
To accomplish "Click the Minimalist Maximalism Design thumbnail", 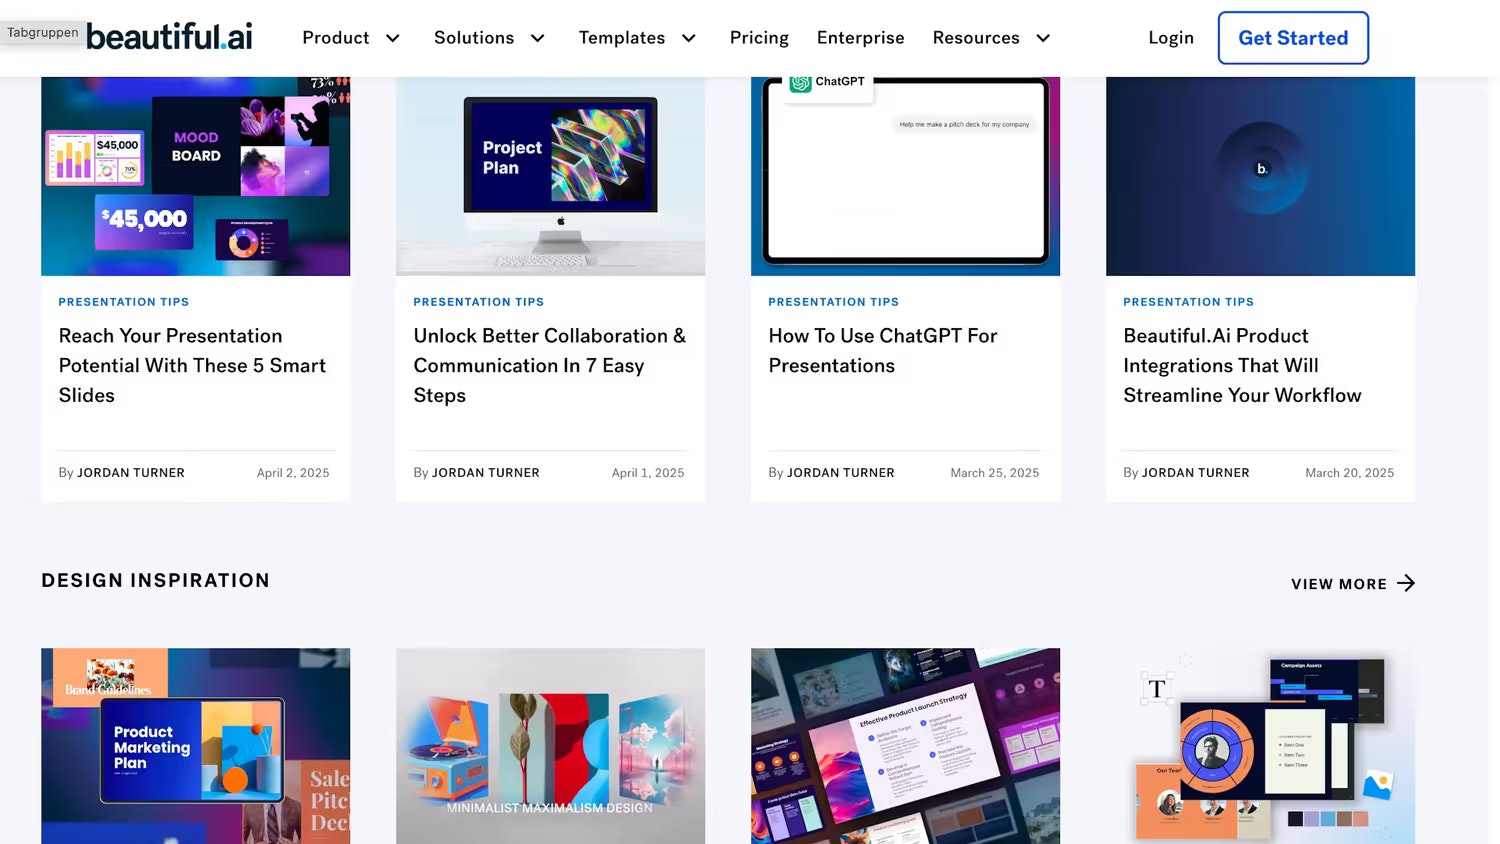I will point(550,745).
